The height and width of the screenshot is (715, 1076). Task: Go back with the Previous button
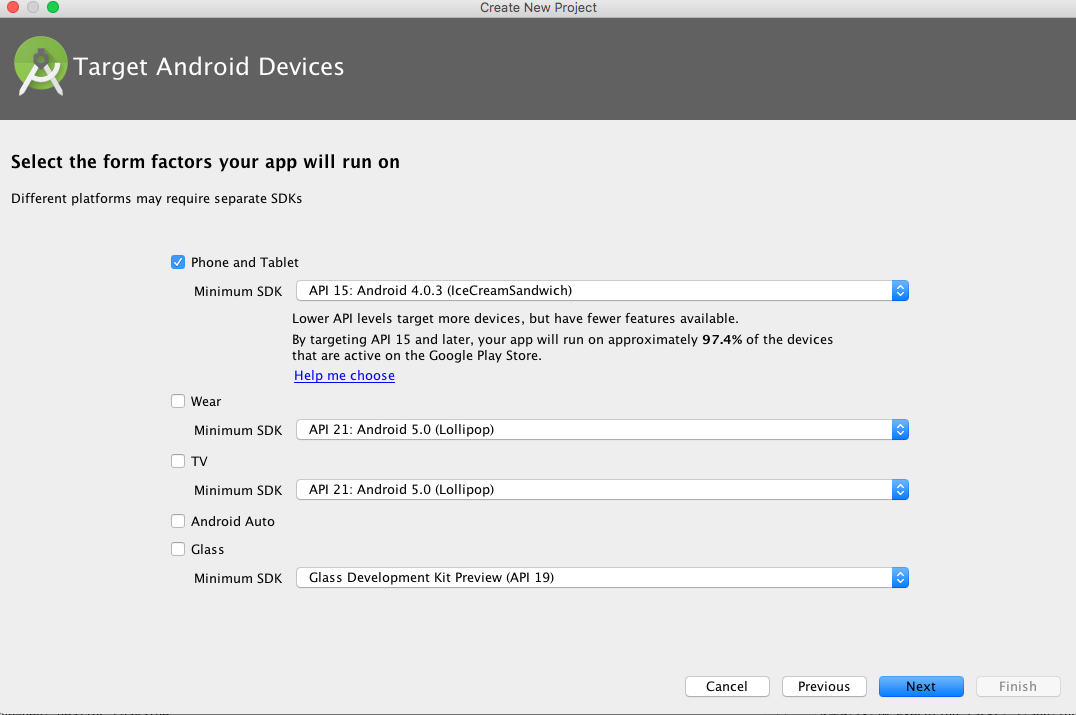tap(824, 687)
